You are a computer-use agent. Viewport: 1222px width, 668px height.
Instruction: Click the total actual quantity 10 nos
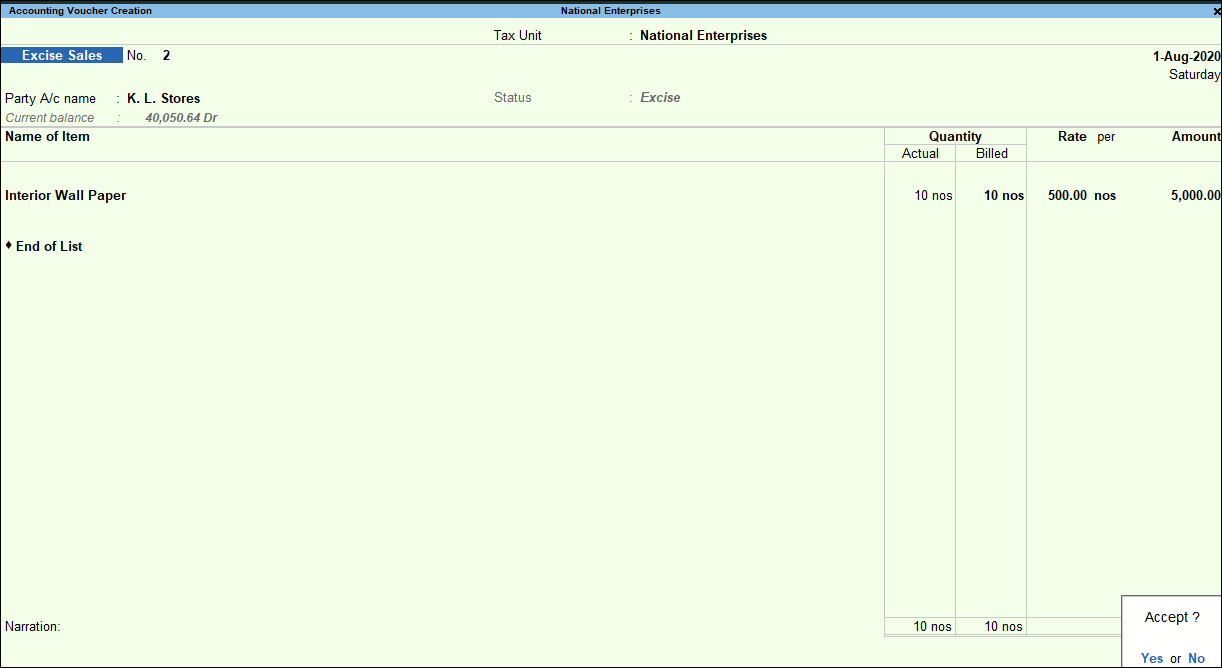[x=933, y=627]
